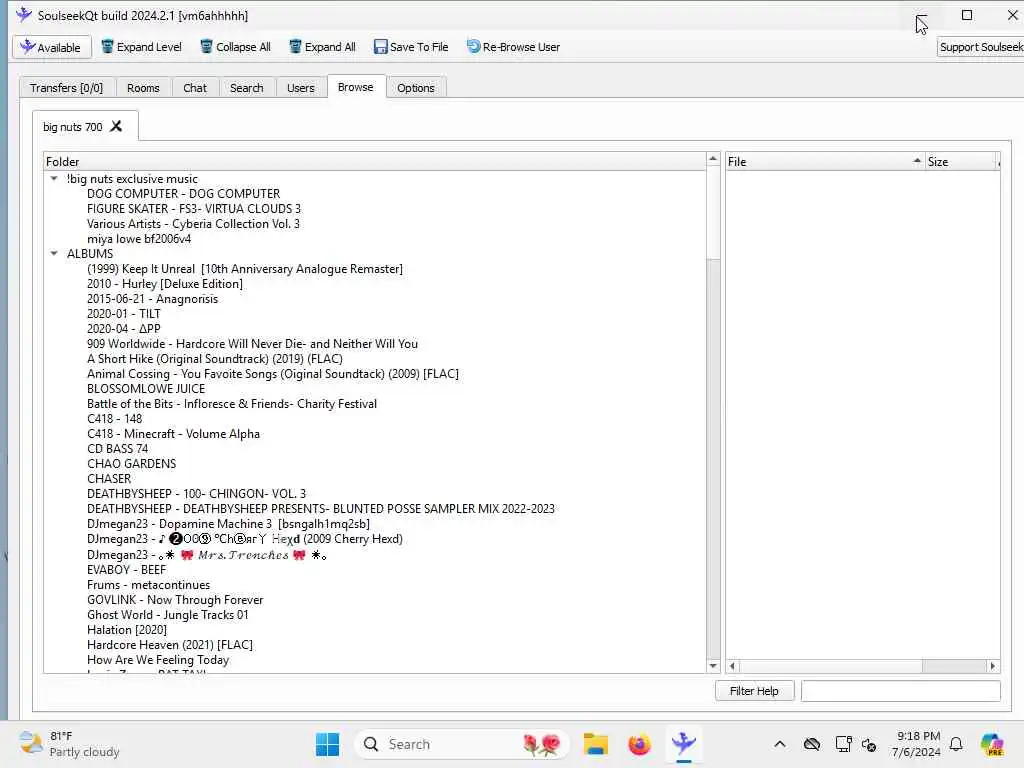Click the file filter input field
Image resolution: width=1024 pixels, height=768 pixels.
901,691
